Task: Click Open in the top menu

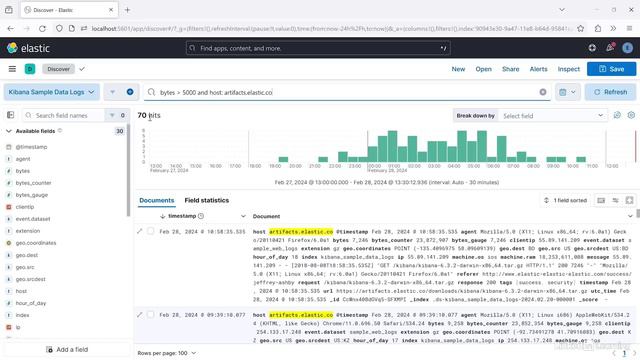Action: click(483, 69)
